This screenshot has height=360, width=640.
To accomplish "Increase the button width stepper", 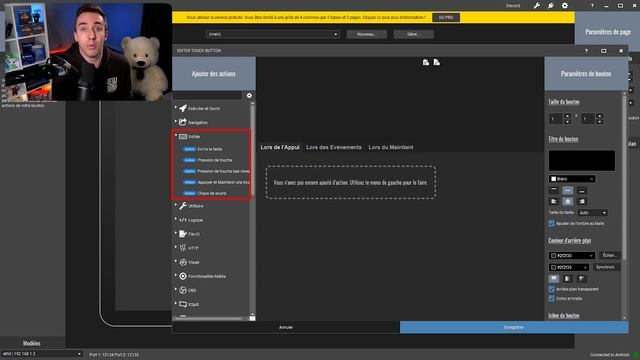I will click(x=567, y=116).
